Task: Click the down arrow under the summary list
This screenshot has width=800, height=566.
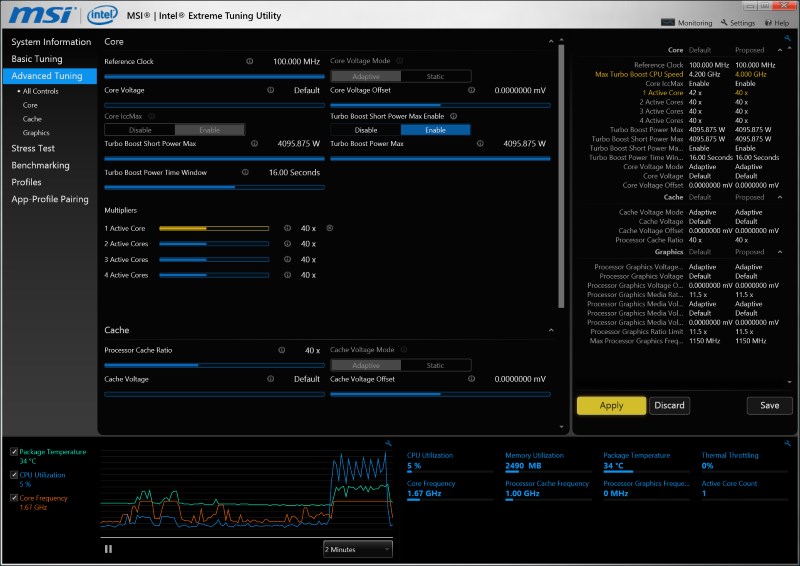Action: pos(789,382)
